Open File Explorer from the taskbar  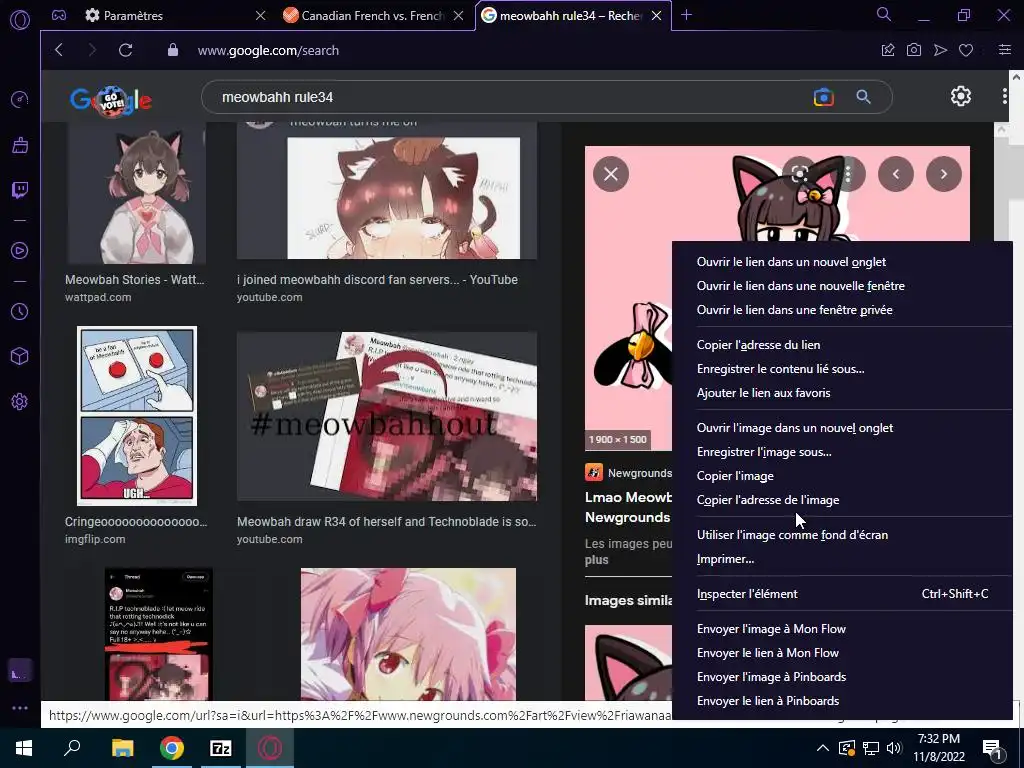point(122,748)
